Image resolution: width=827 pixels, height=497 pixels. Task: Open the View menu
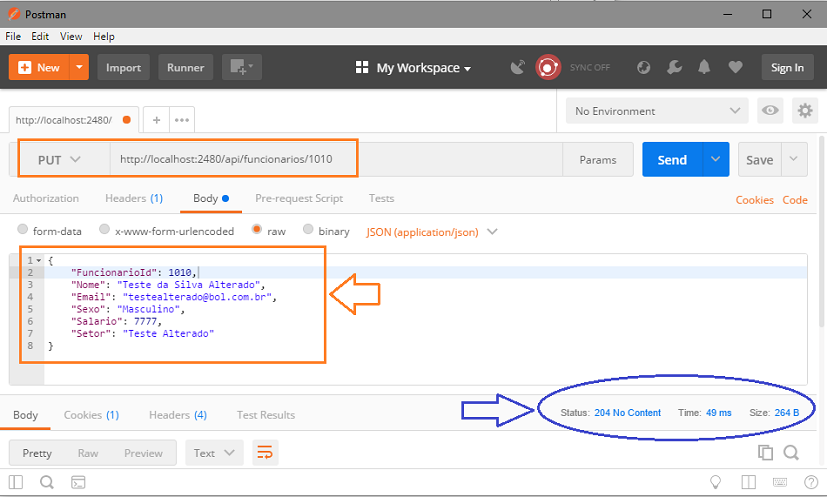click(x=71, y=36)
